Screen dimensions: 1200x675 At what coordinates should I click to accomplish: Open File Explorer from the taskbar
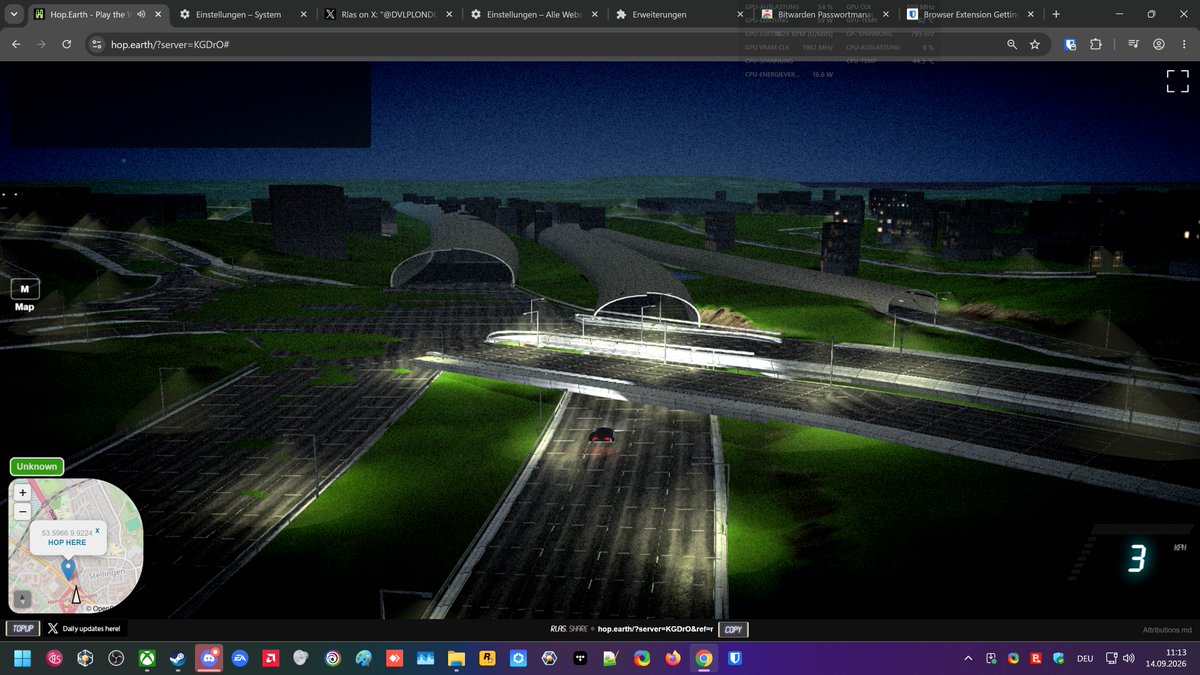(x=456, y=658)
